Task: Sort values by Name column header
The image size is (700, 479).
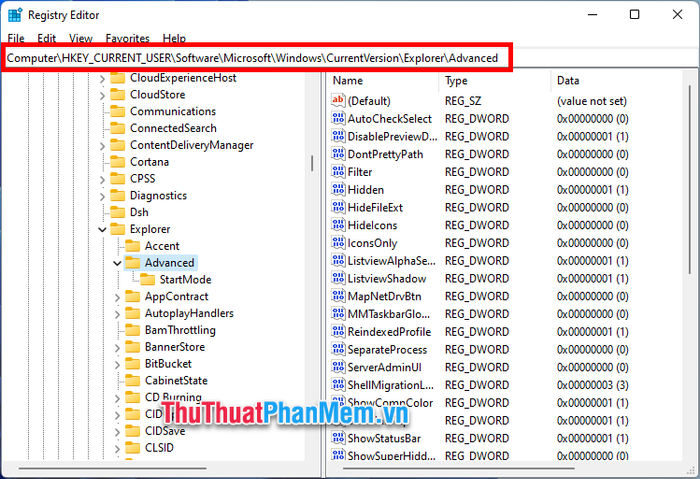Action: point(383,80)
